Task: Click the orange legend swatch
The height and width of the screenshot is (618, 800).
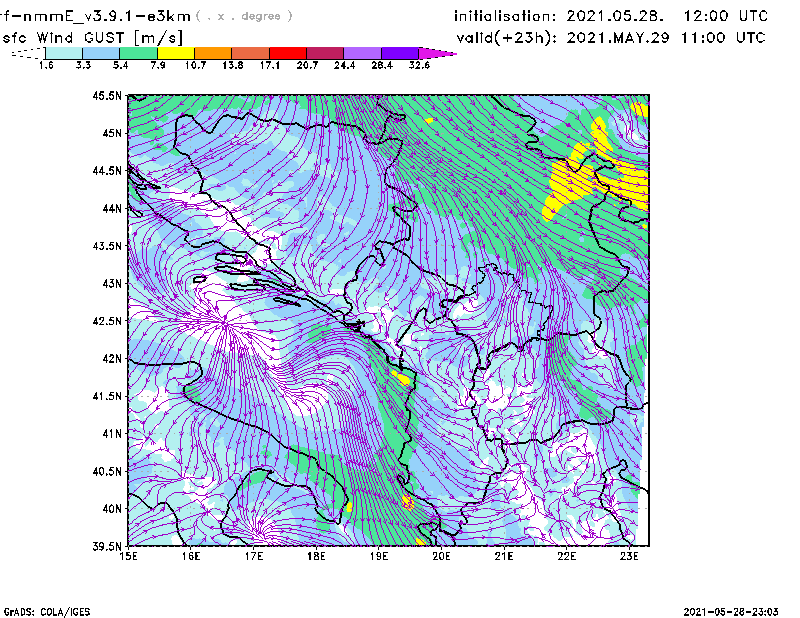Action: 213,53
